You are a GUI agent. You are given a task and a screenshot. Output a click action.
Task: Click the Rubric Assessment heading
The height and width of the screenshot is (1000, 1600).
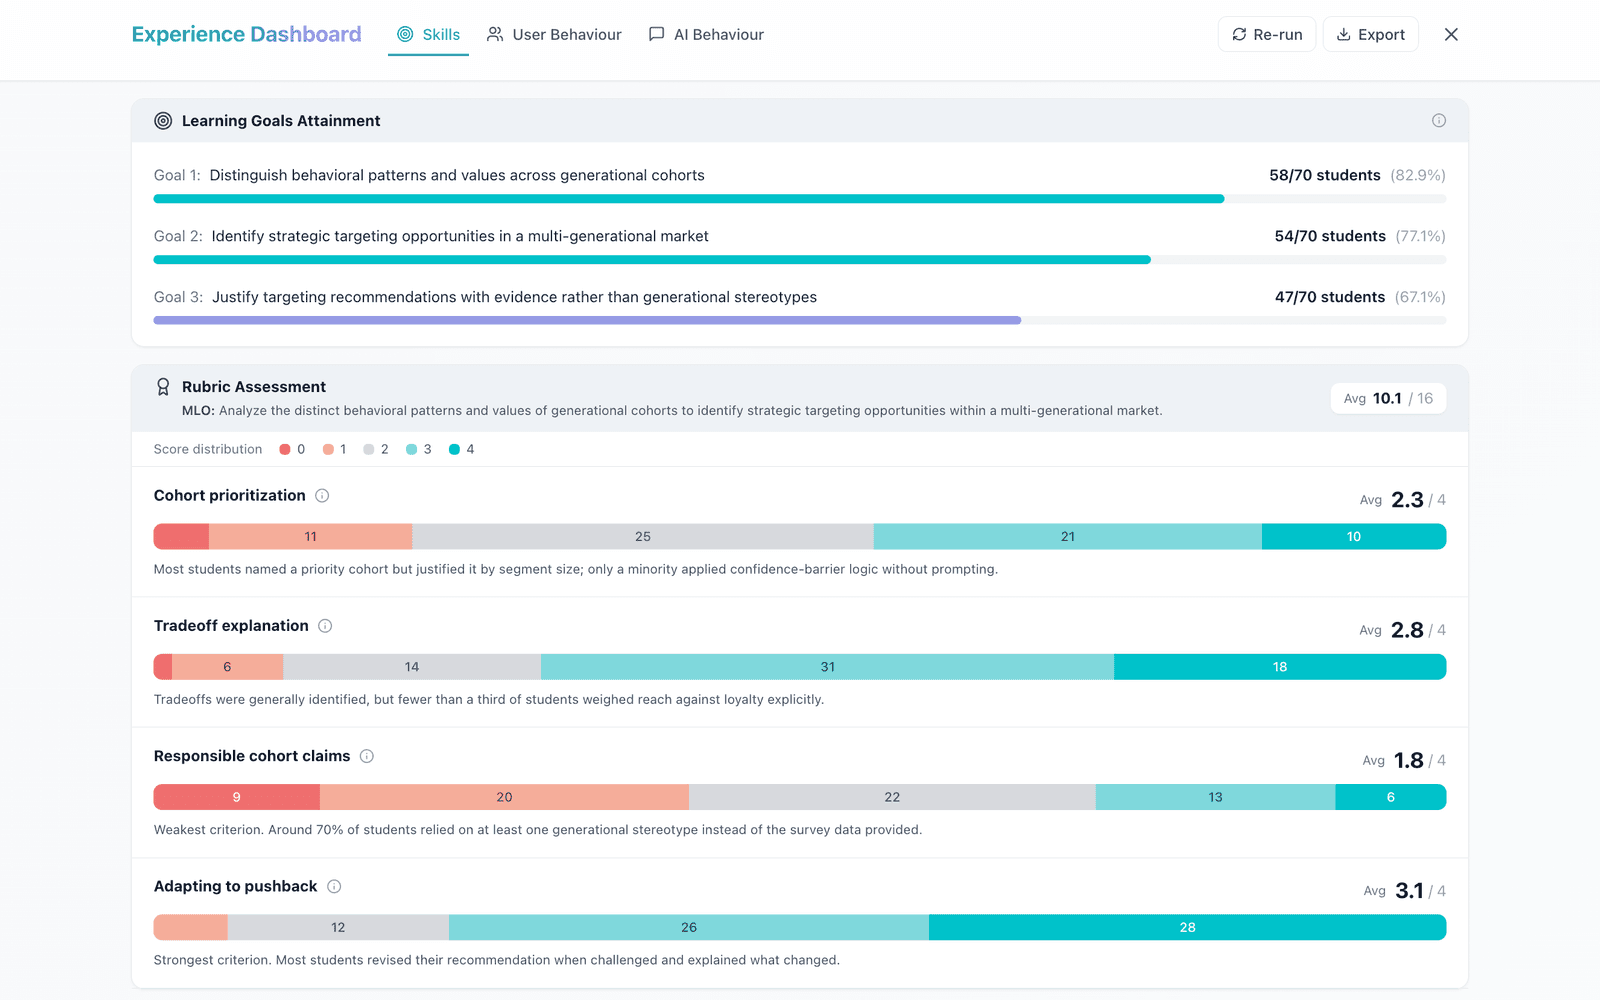[x=254, y=387]
